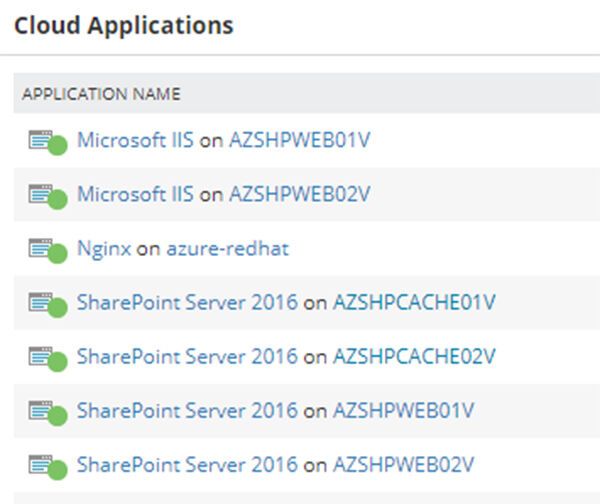This screenshot has width=600, height=504.
Task: Open SharePoint Server 2016 link for AZSHPCACHE01V
Action: pyautogui.click(x=187, y=302)
